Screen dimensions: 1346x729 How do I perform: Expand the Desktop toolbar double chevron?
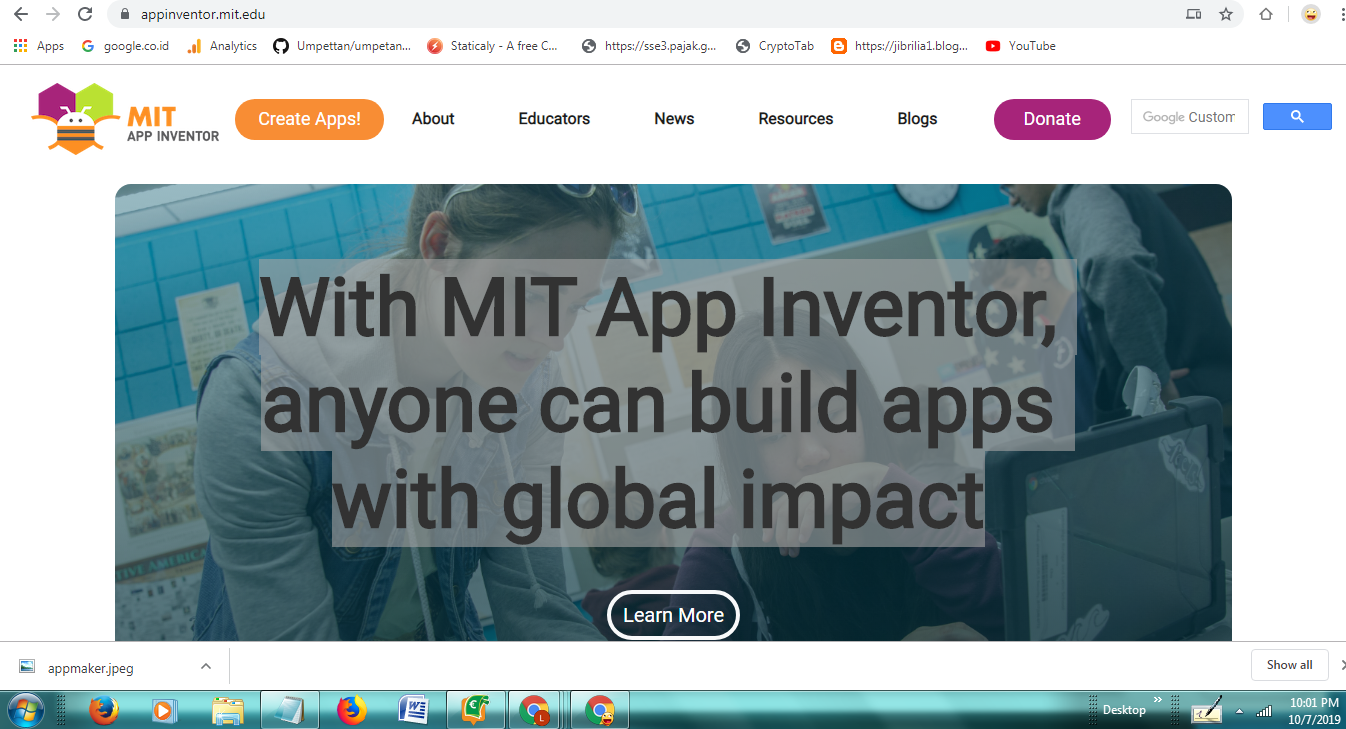(x=1158, y=700)
